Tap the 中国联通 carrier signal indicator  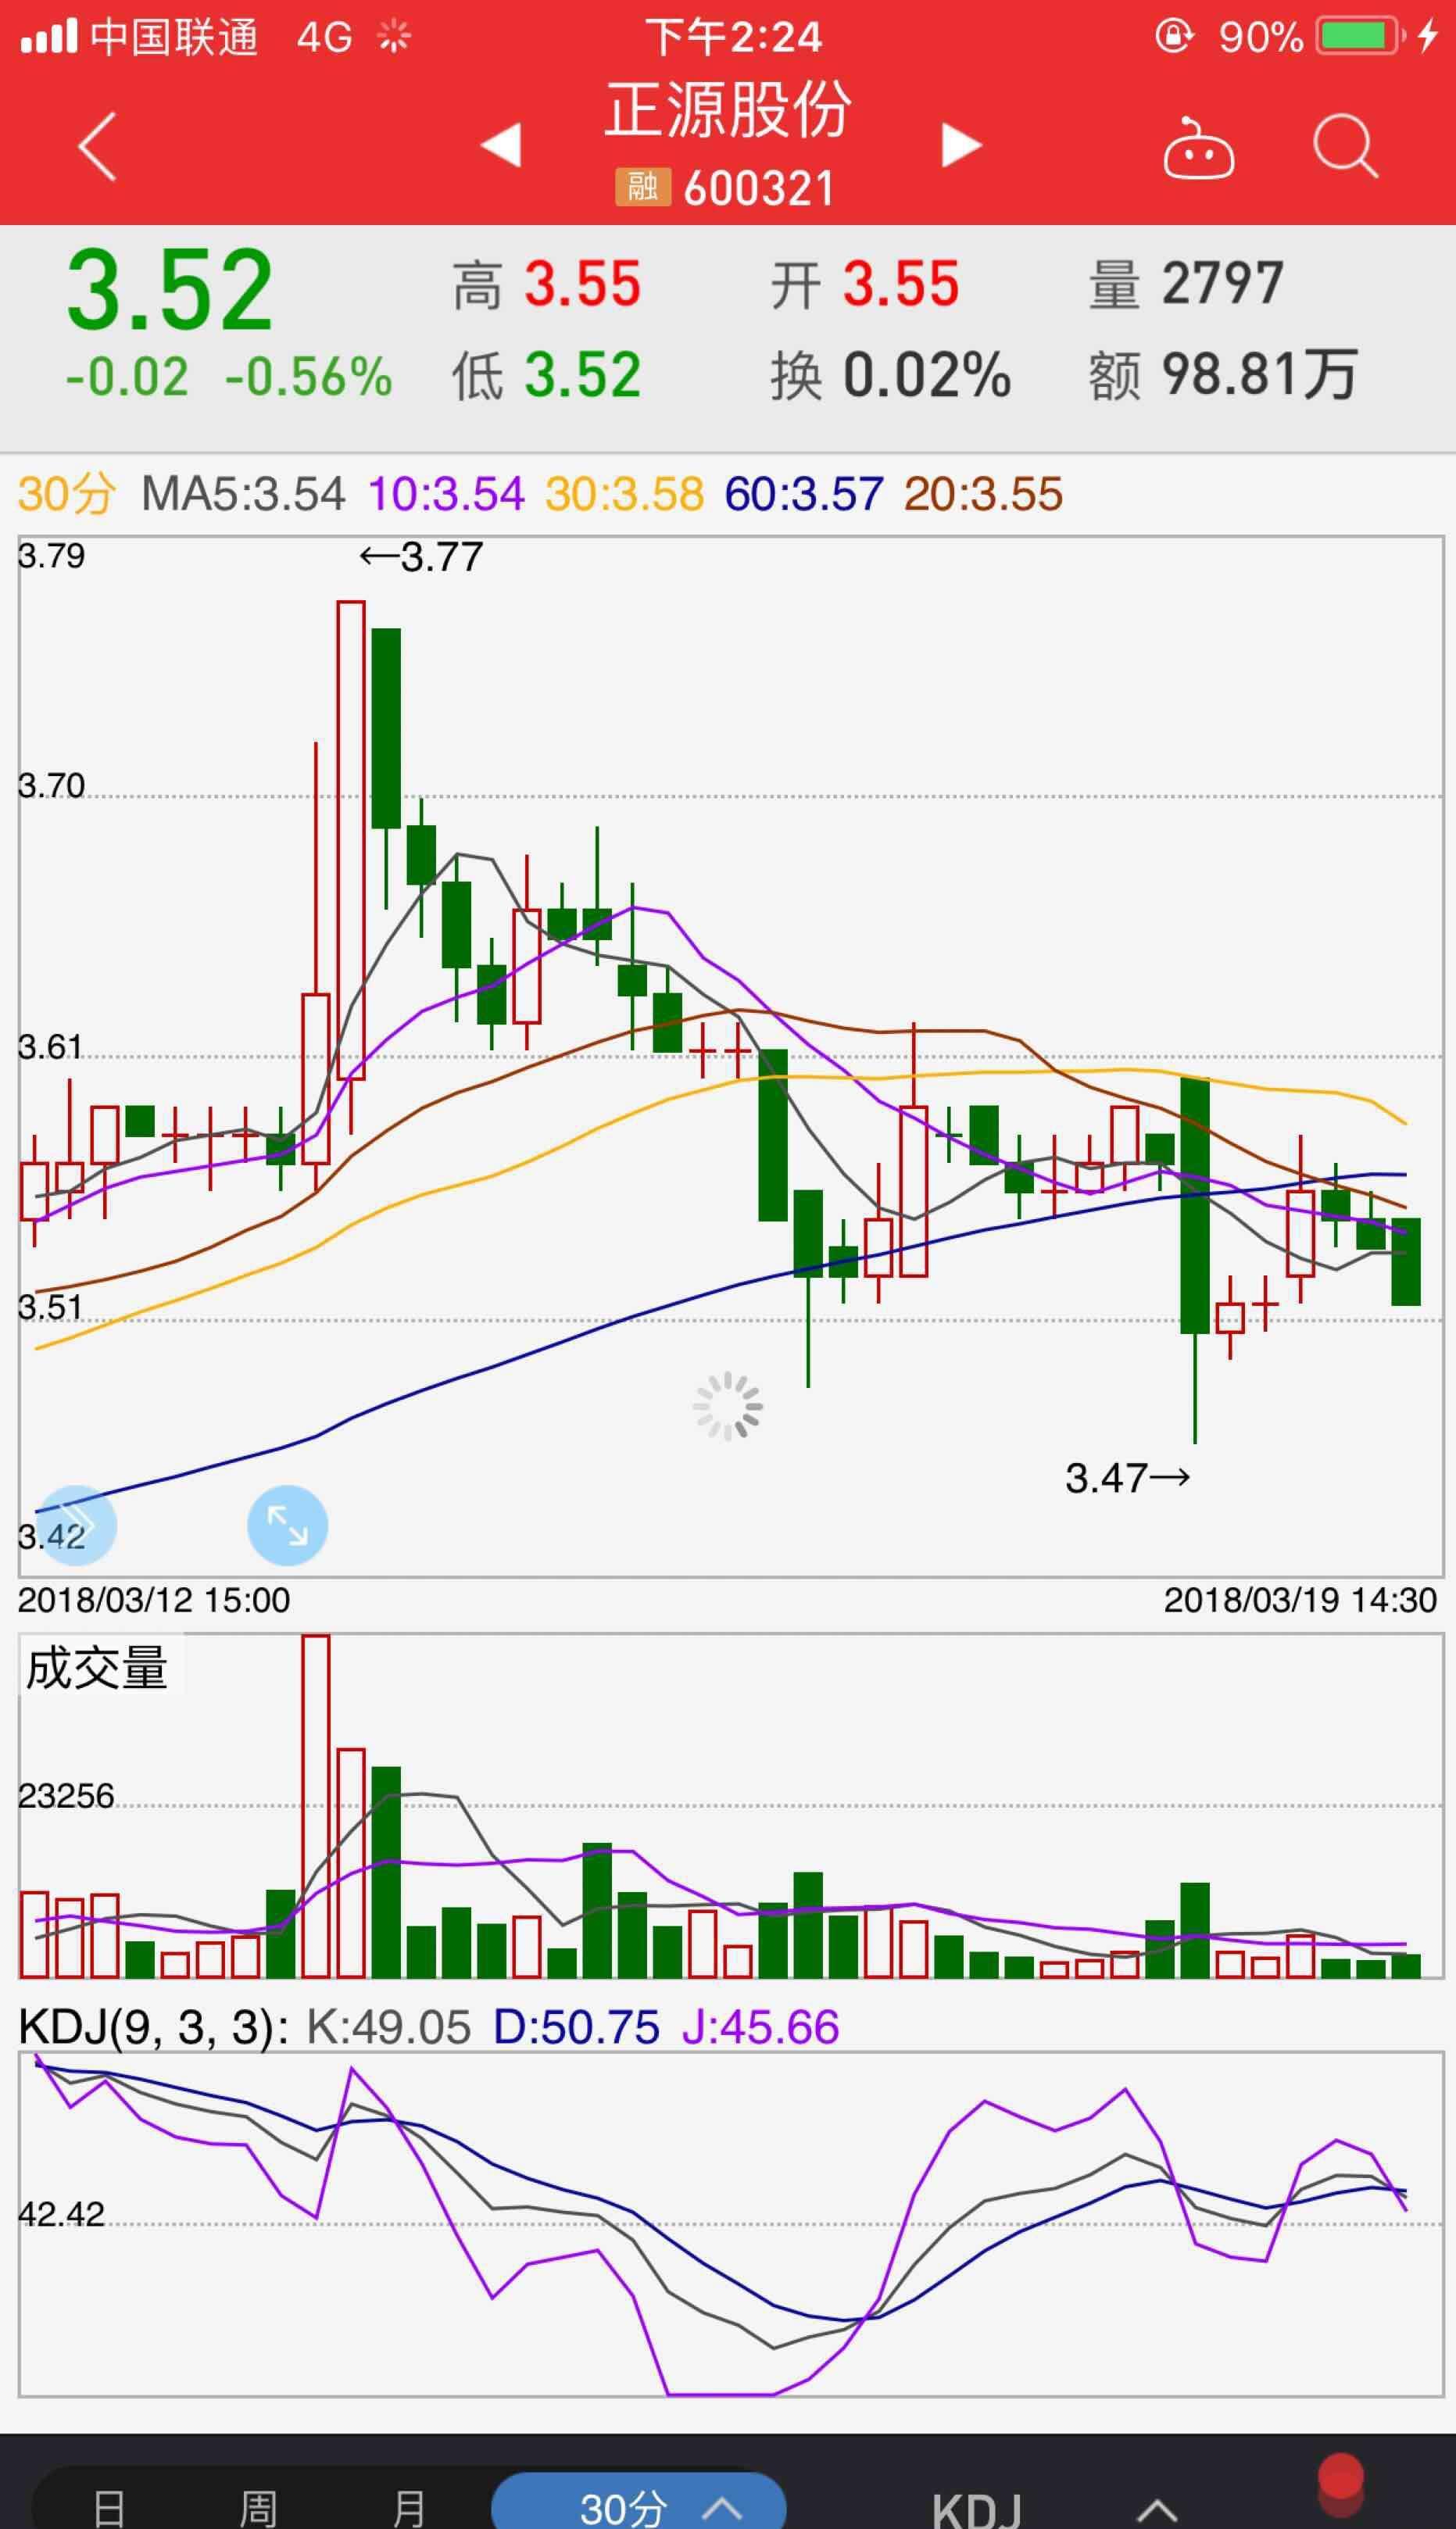[x=139, y=38]
